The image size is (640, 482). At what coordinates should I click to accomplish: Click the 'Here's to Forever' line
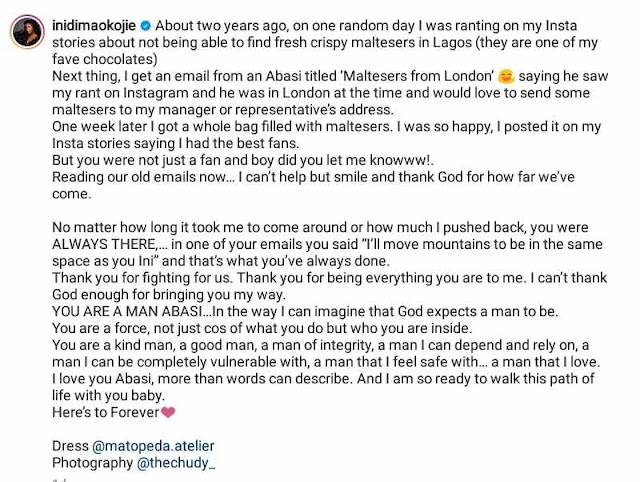tap(105, 412)
